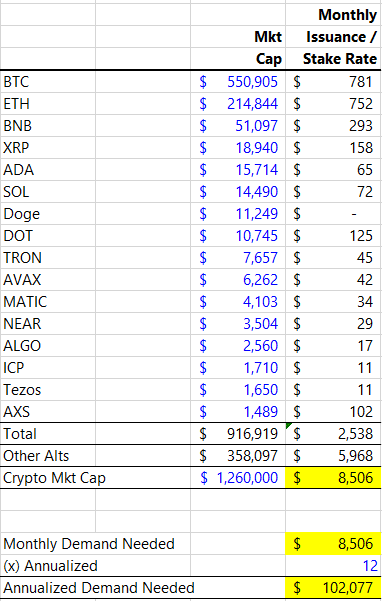Select the Crypto Mkt Cap 1,260,000 cell
This screenshot has height=601, width=382.
coord(238,478)
